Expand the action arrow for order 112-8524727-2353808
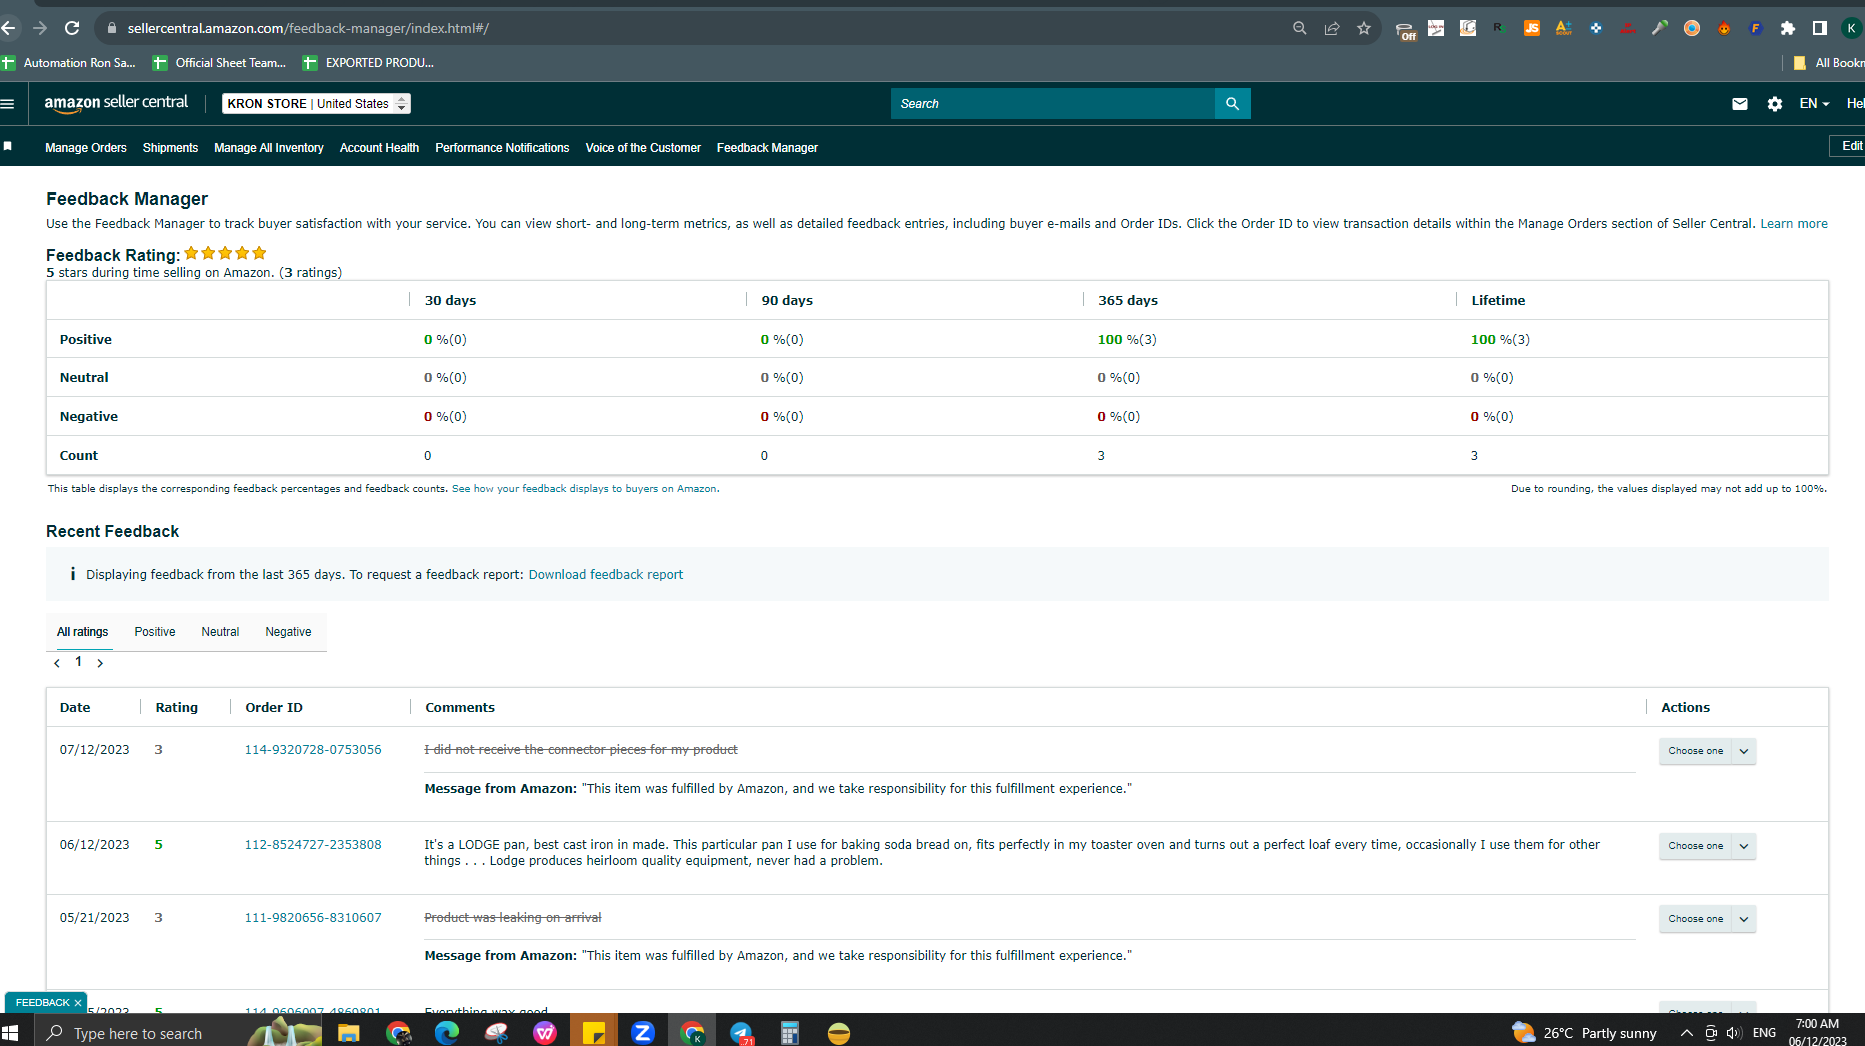 [1744, 846]
